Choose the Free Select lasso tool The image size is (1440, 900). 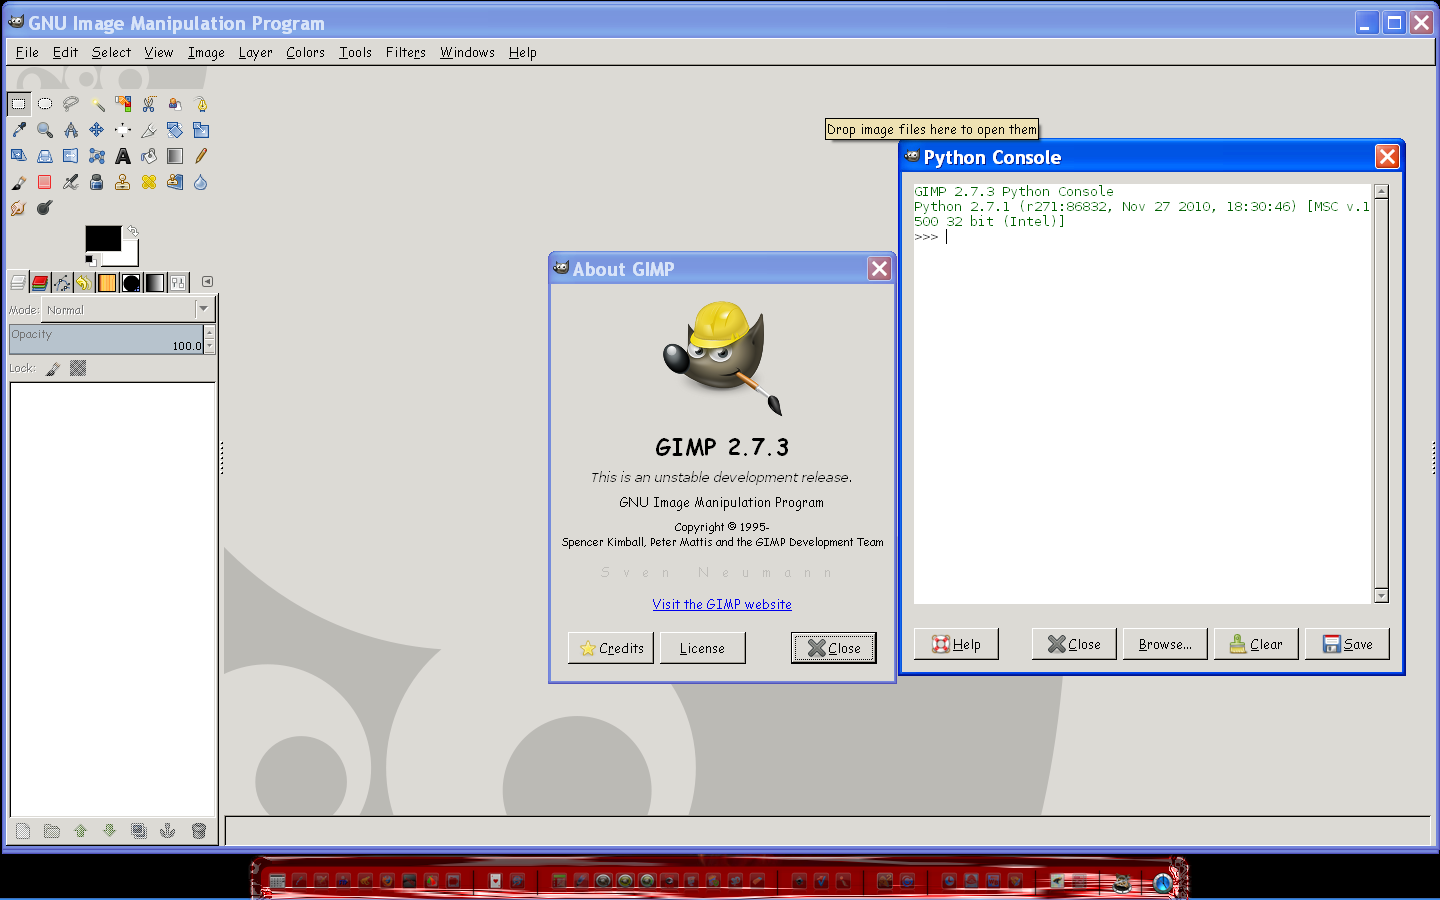(x=71, y=104)
